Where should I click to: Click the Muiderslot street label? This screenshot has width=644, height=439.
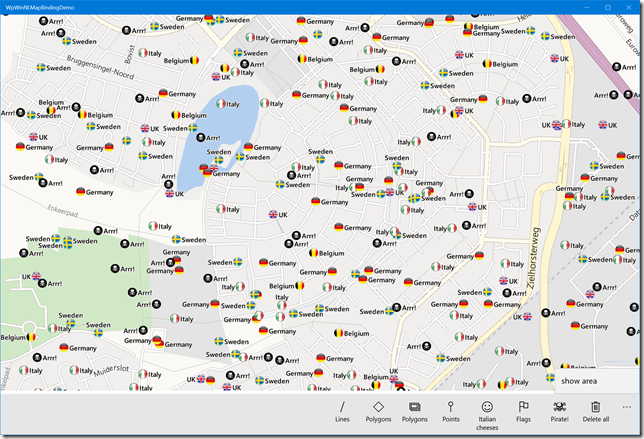click(111, 370)
